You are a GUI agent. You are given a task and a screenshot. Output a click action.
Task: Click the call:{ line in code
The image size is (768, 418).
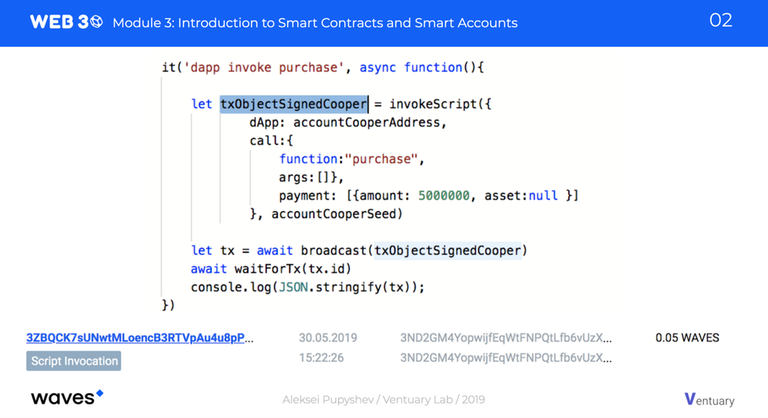click(x=271, y=141)
